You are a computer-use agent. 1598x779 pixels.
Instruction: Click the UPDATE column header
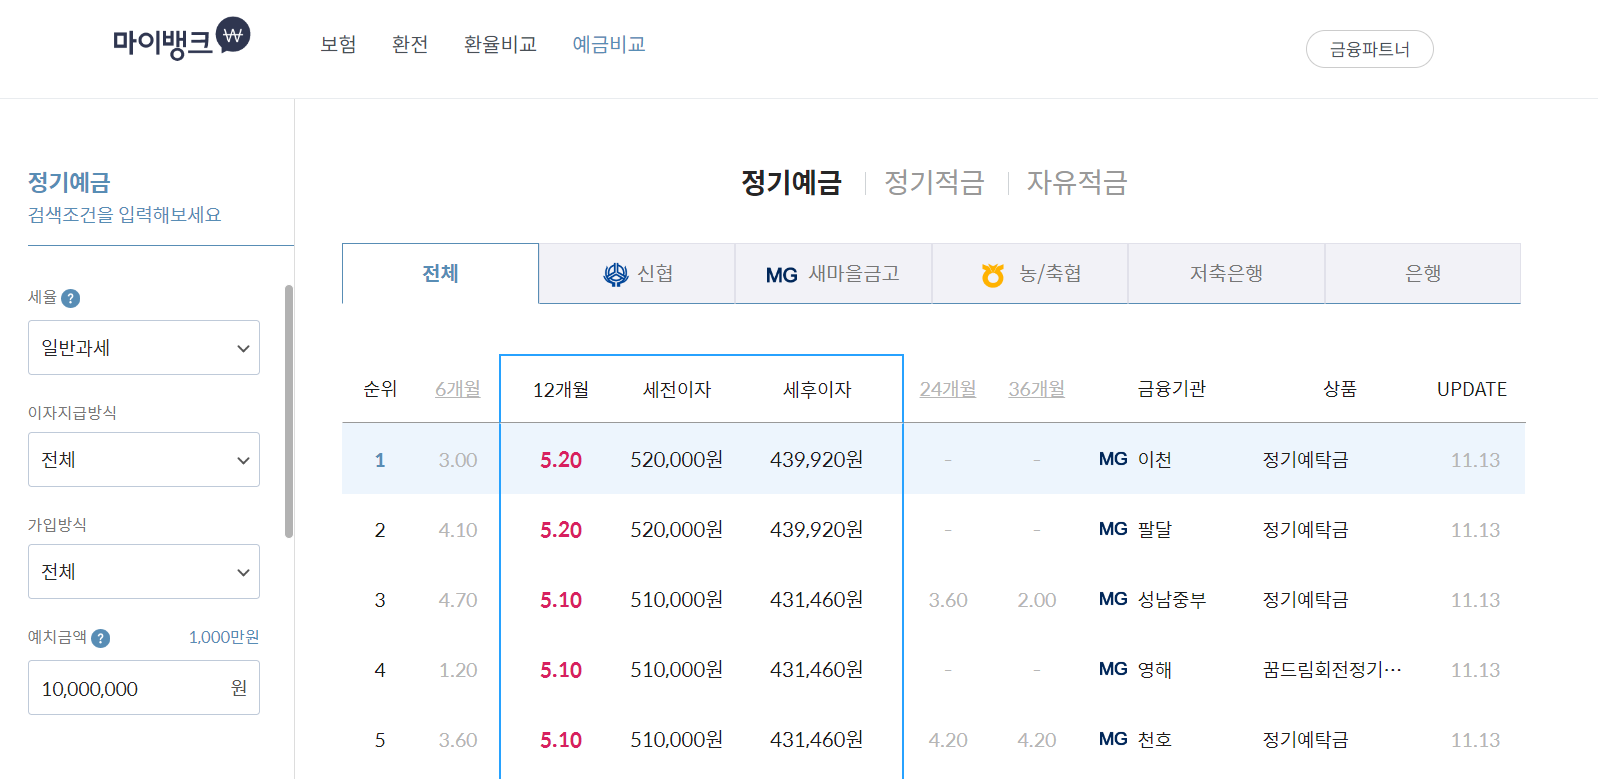tap(1472, 389)
